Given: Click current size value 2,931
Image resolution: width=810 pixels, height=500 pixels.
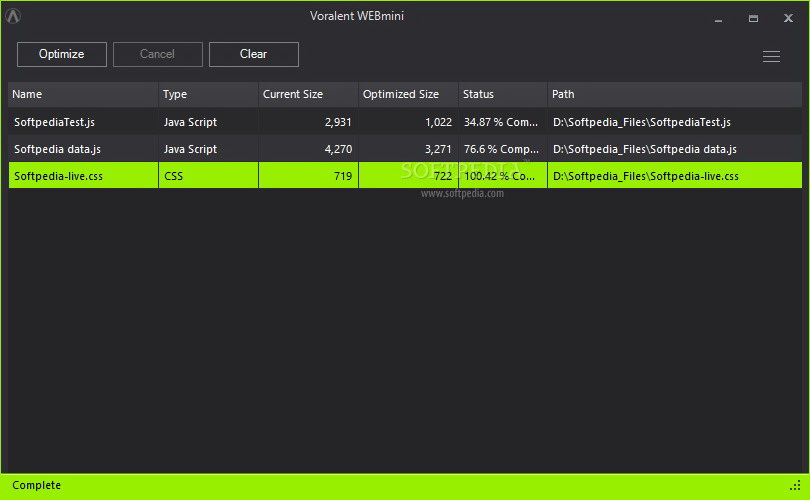Looking at the screenshot, I should pyautogui.click(x=338, y=122).
